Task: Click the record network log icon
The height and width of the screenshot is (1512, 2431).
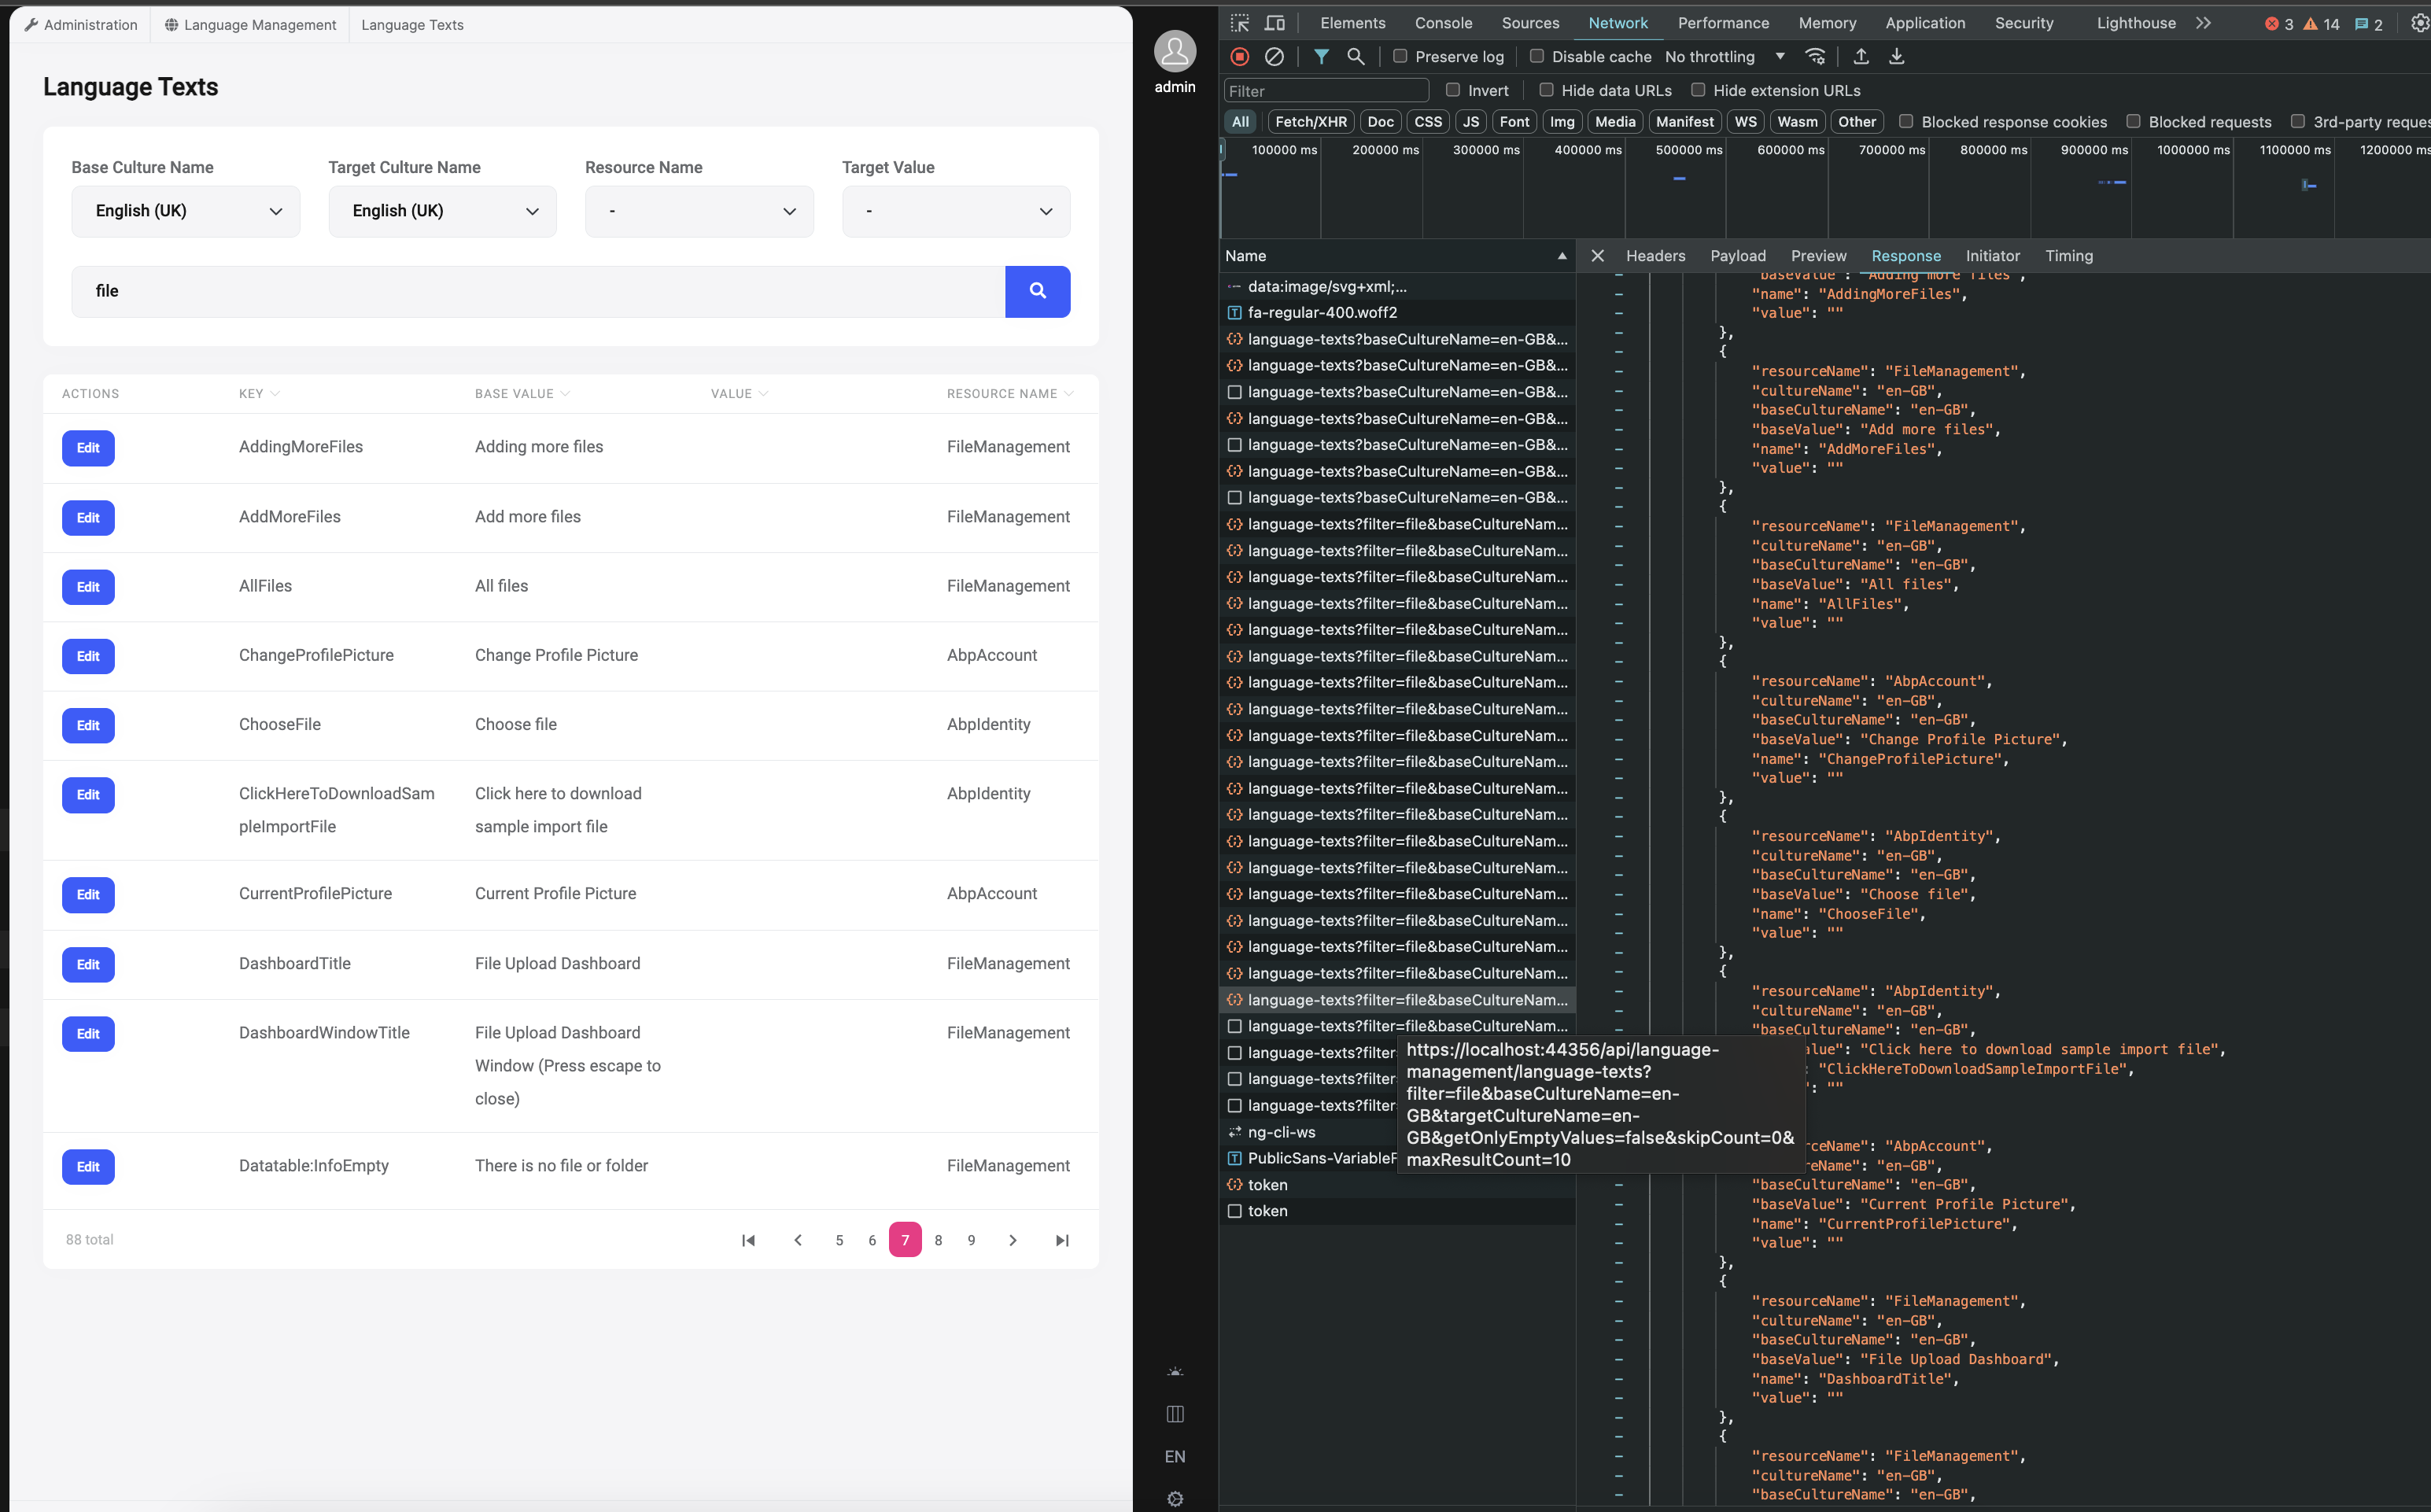Action: (1240, 57)
